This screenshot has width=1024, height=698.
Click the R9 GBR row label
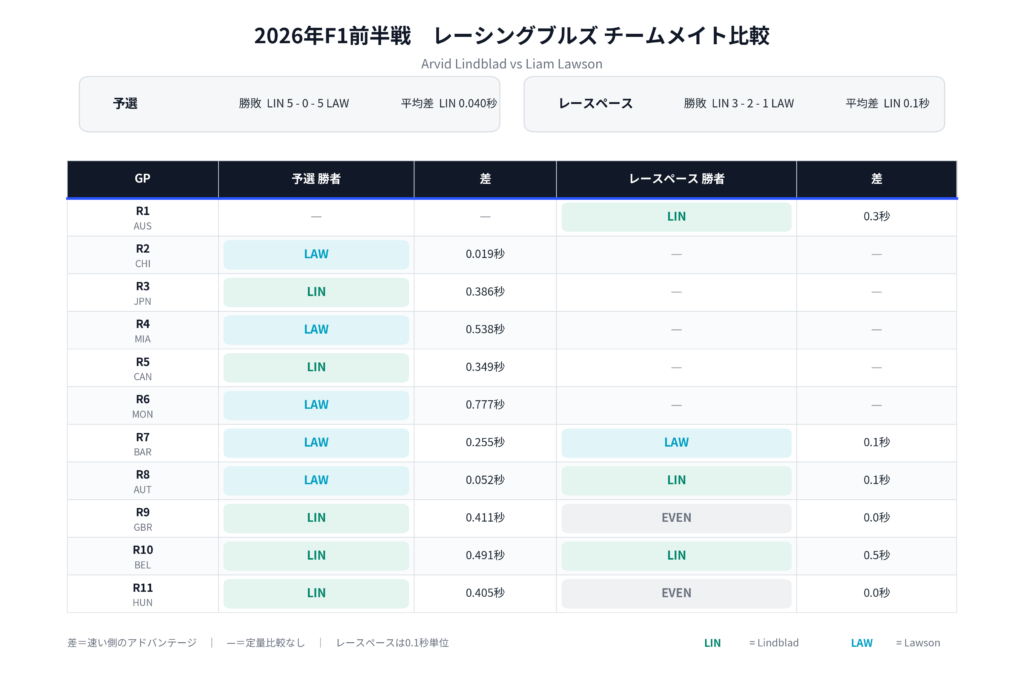(142, 519)
